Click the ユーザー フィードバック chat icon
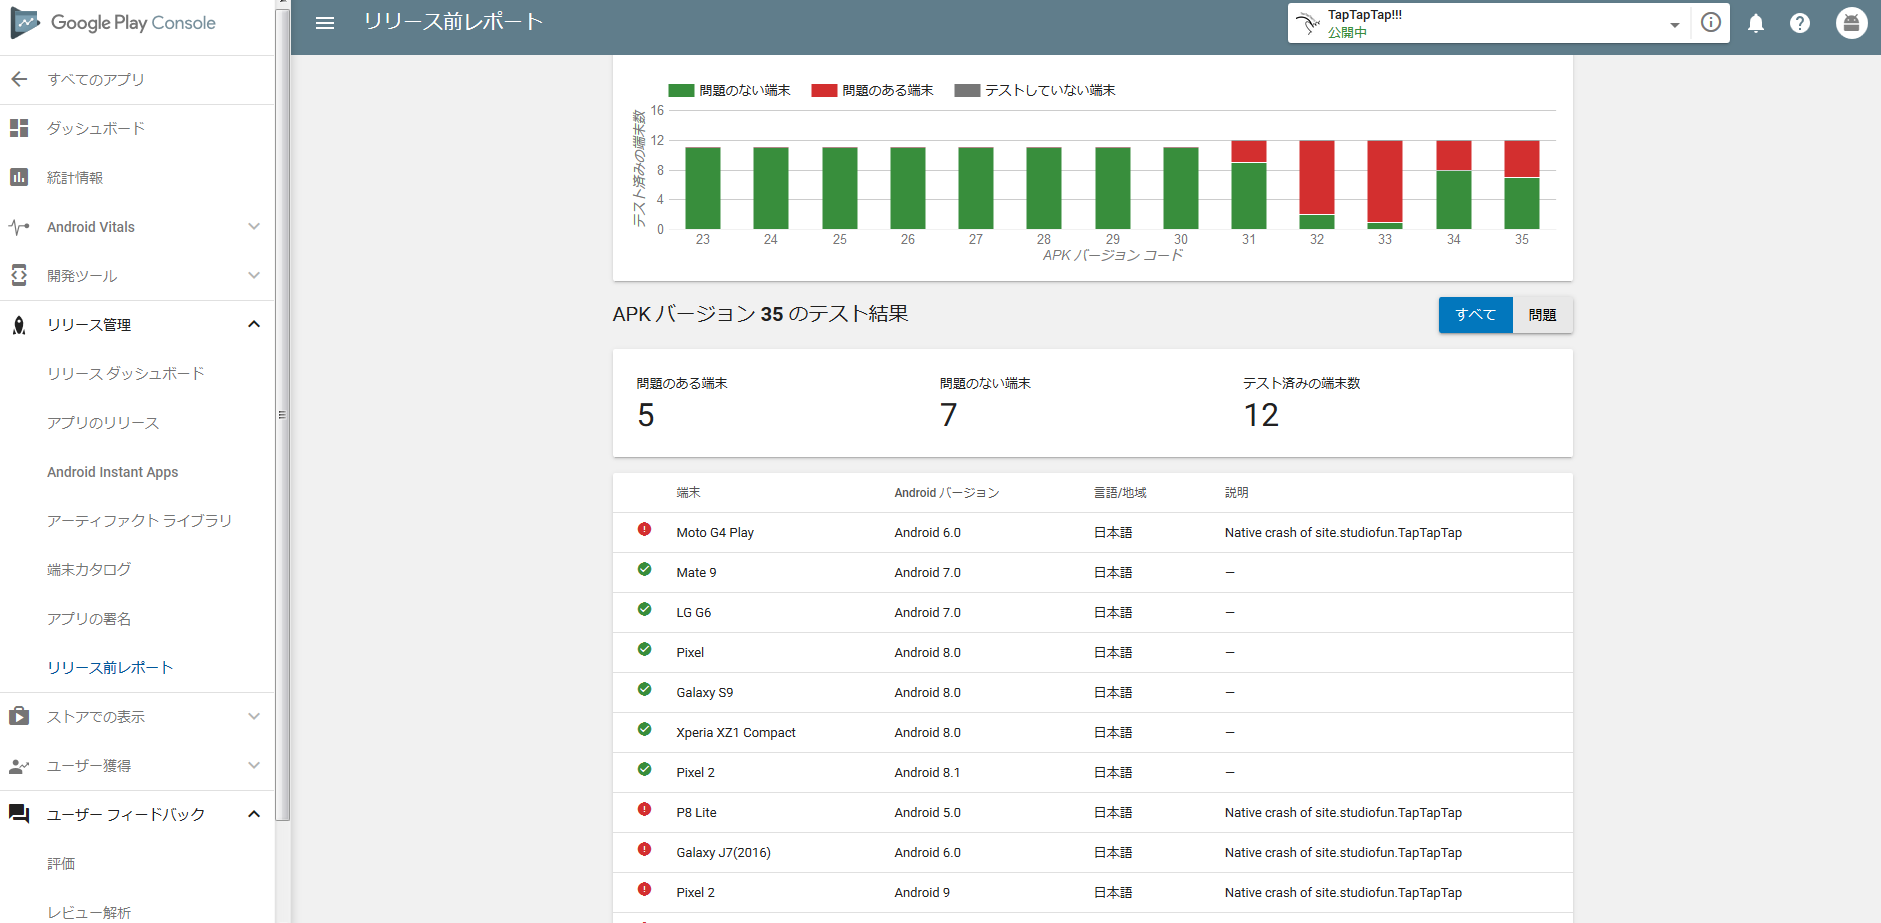The image size is (1881, 923). (x=19, y=814)
